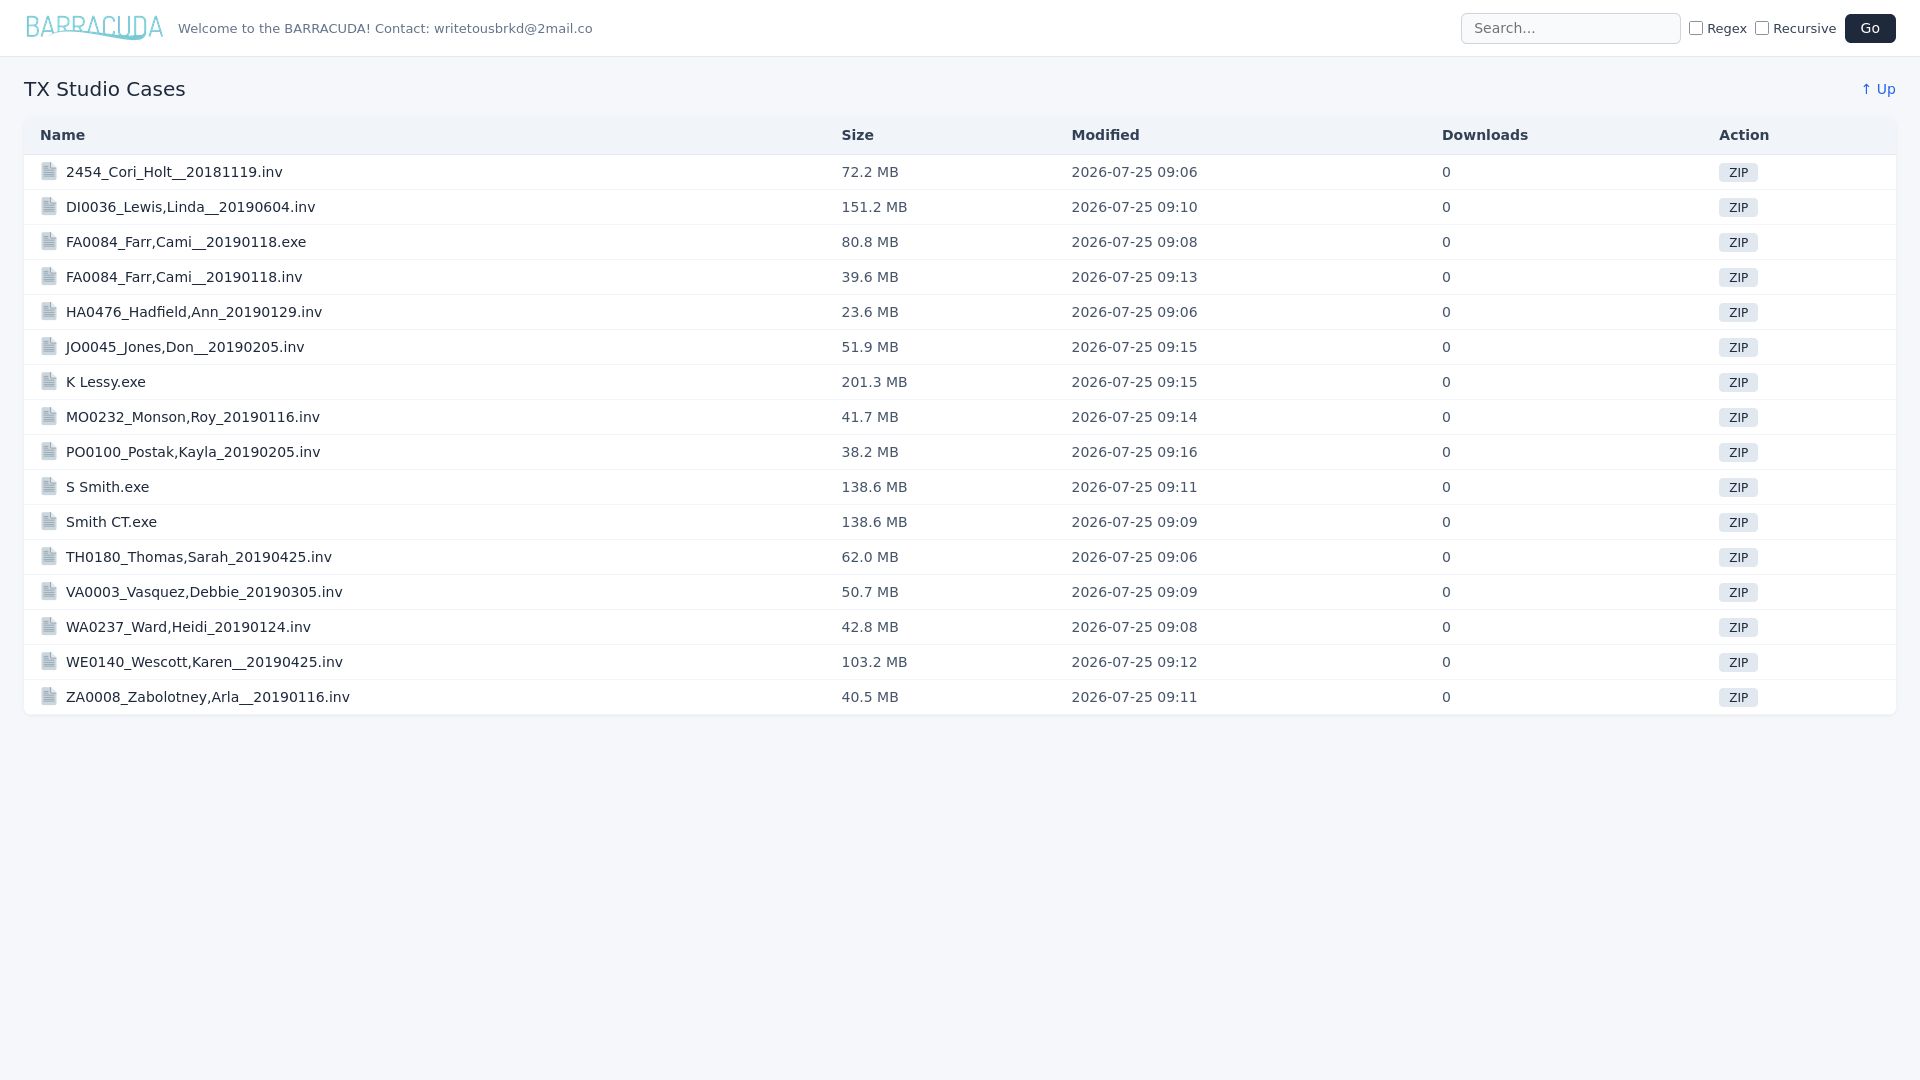The height and width of the screenshot is (1080, 1920).
Task: Open file MO0232_Monson,Roy_20190116.inv
Action: pos(193,417)
